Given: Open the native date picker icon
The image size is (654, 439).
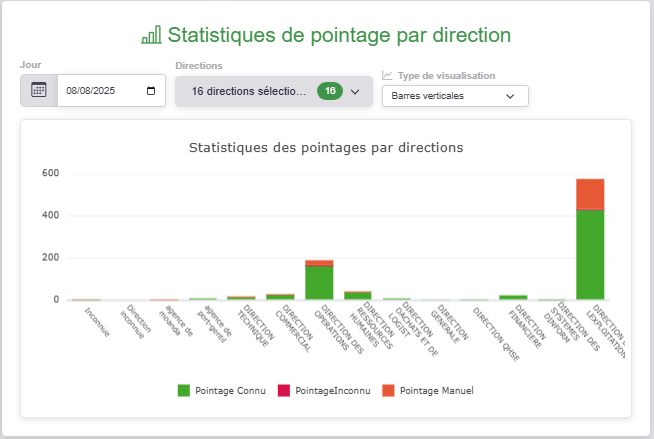Looking at the screenshot, I should (x=151, y=91).
